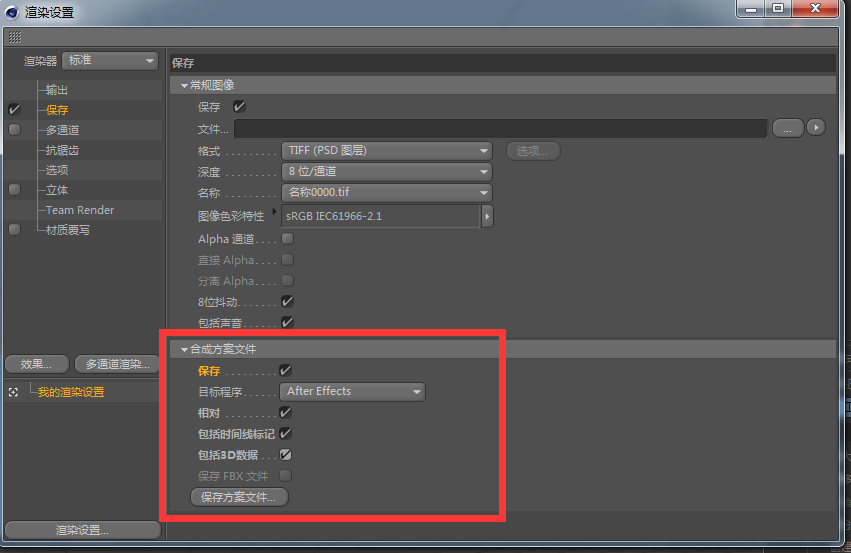This screenshot has width=851, height=553.
Task: Select 选项 in the settings list
Action: coord(57,170)
